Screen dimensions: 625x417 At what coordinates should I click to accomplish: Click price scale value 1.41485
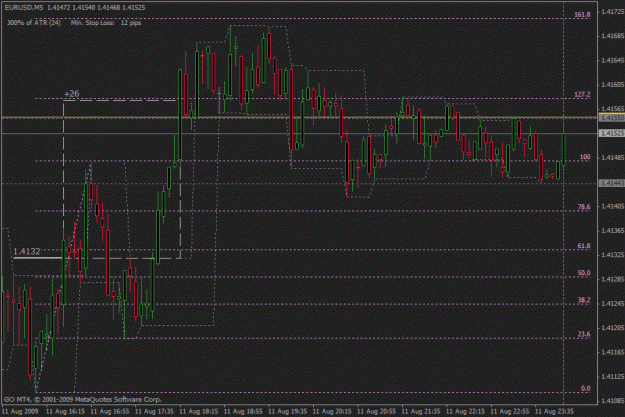[x=613, y=158]
